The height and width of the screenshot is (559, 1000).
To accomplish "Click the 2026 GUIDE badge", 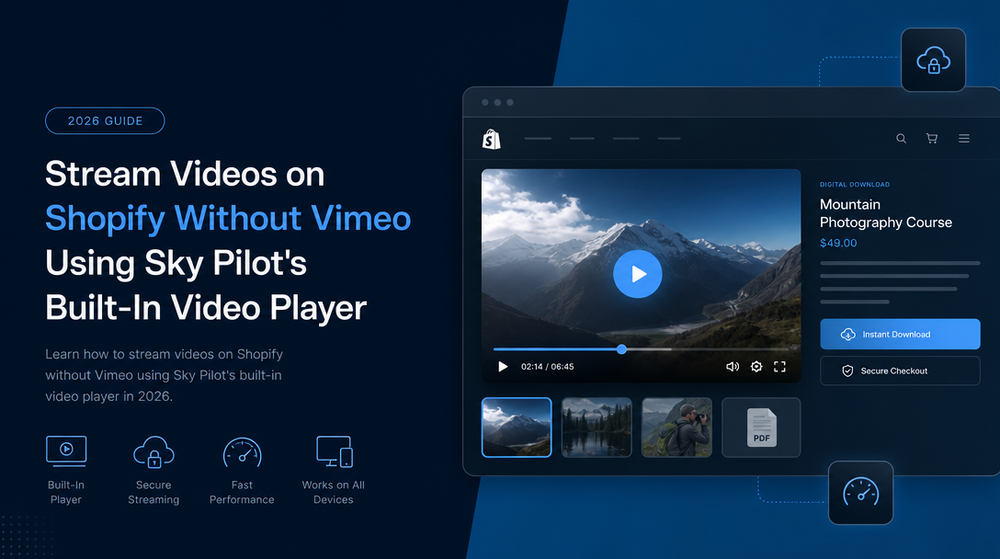I will pyautogui.click(x=105, y=120).
